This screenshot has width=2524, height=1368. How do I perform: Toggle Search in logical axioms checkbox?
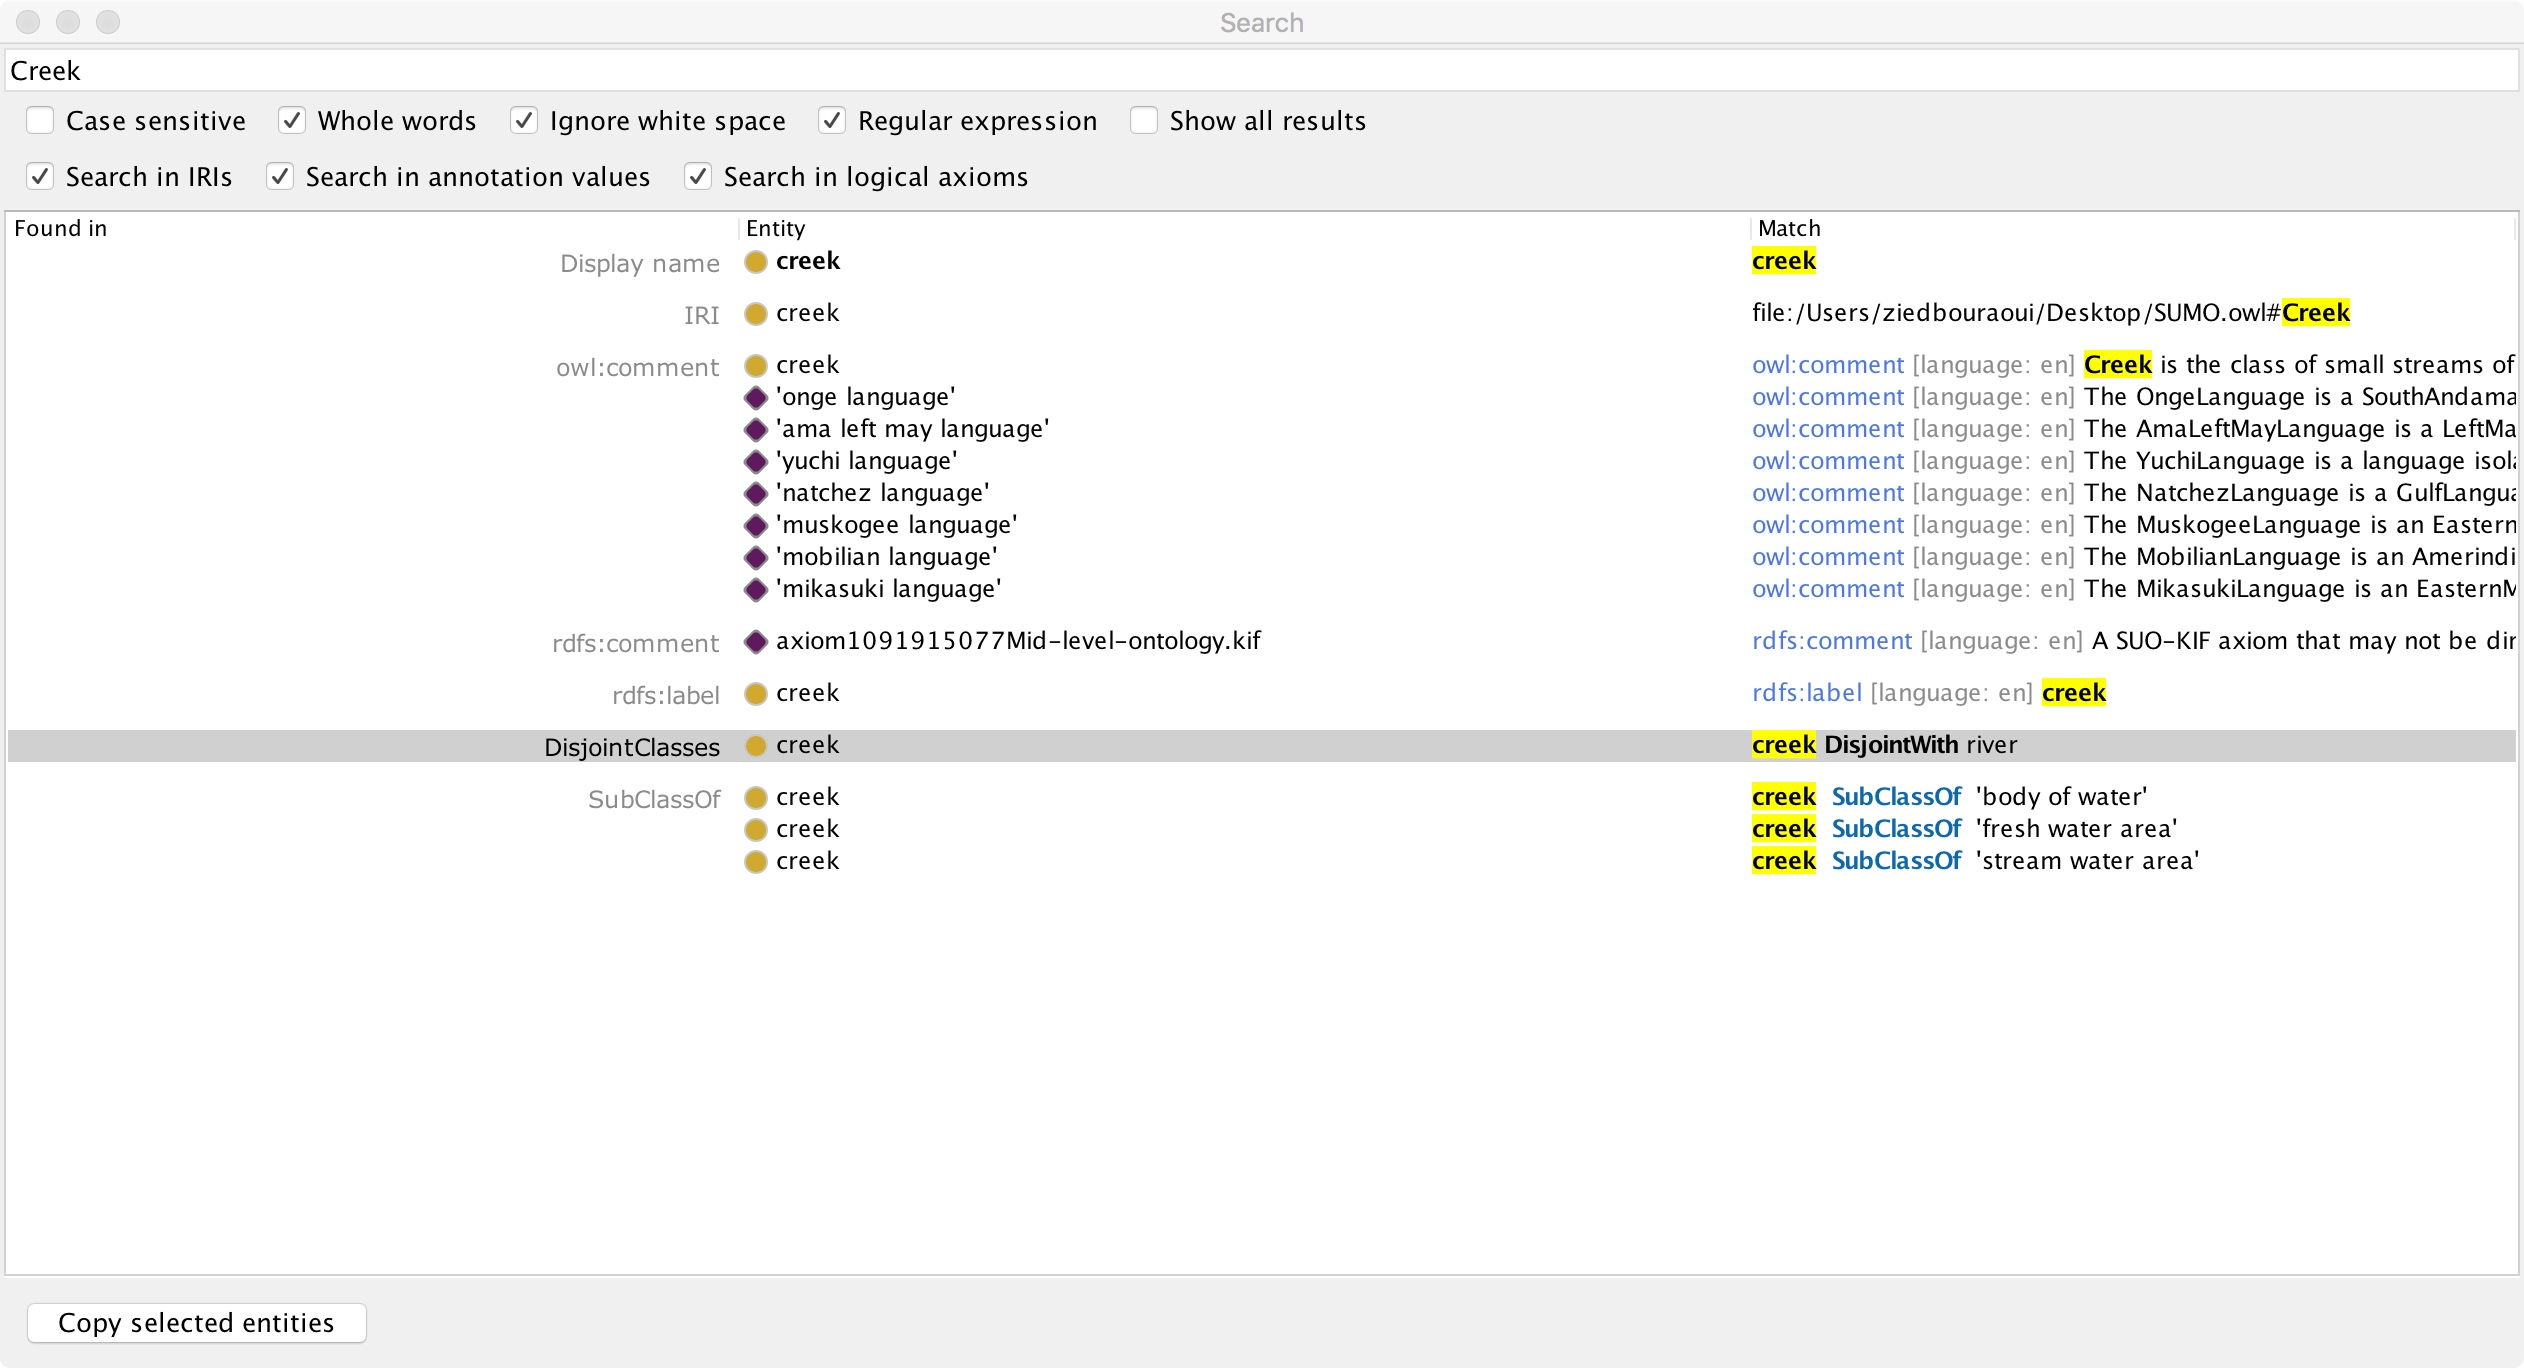698,177
